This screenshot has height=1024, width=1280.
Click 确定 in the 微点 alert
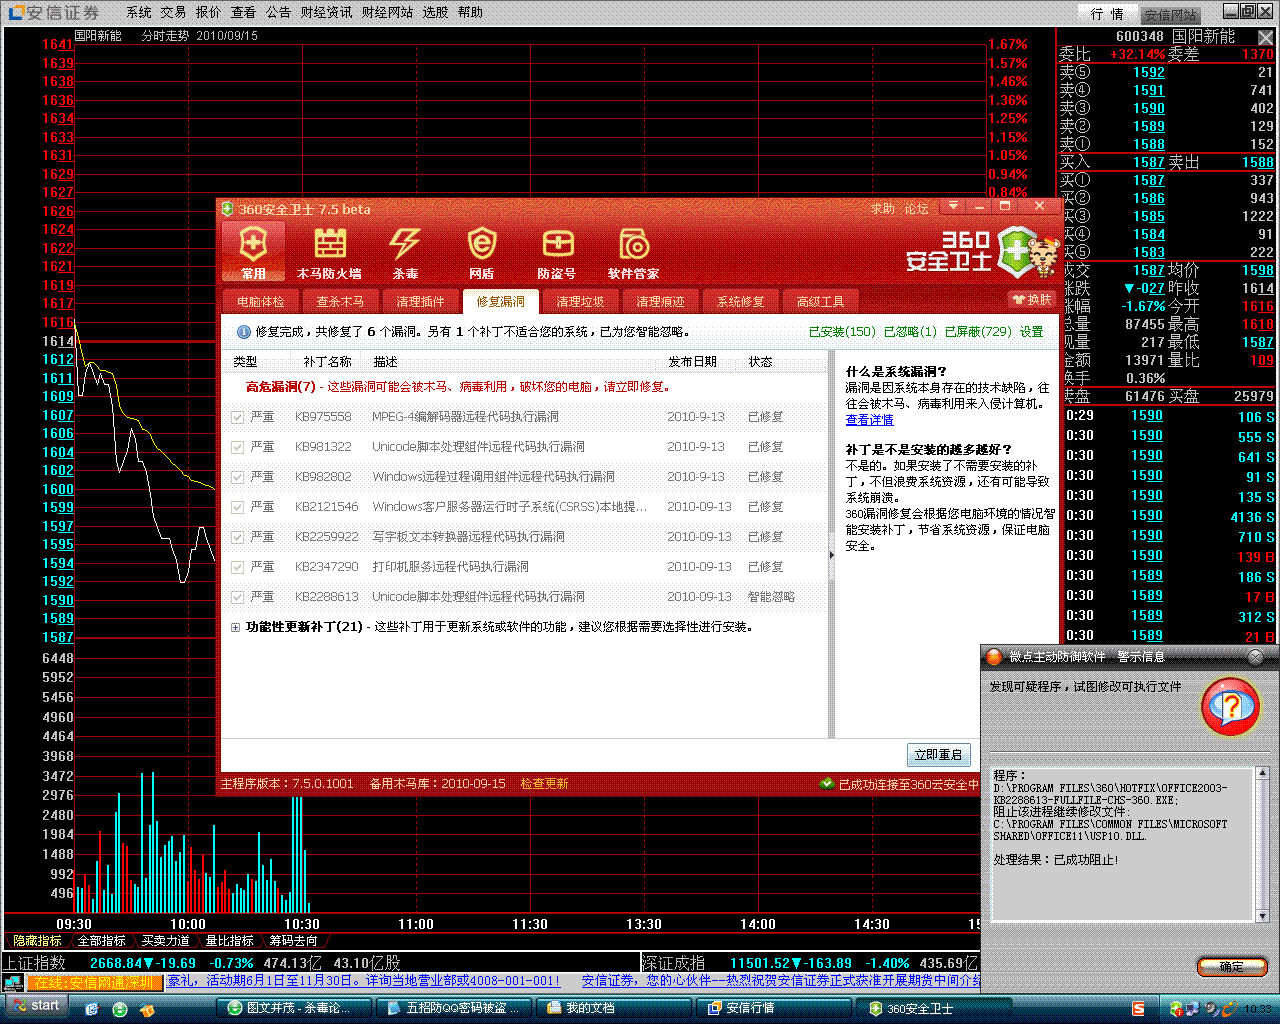click(x=1232, y=966)
